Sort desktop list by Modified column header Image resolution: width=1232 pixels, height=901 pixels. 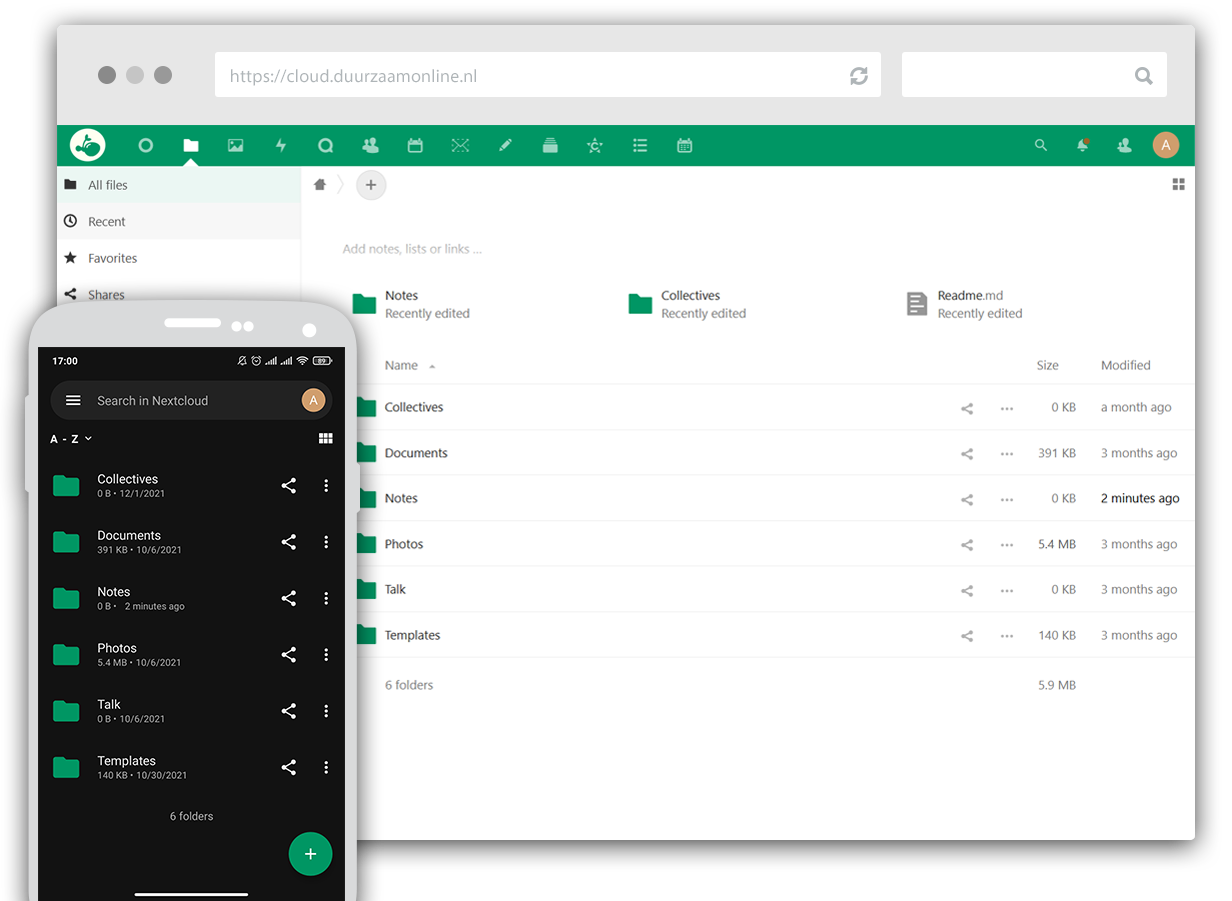pyautogui.click(x=1126, y=366)
